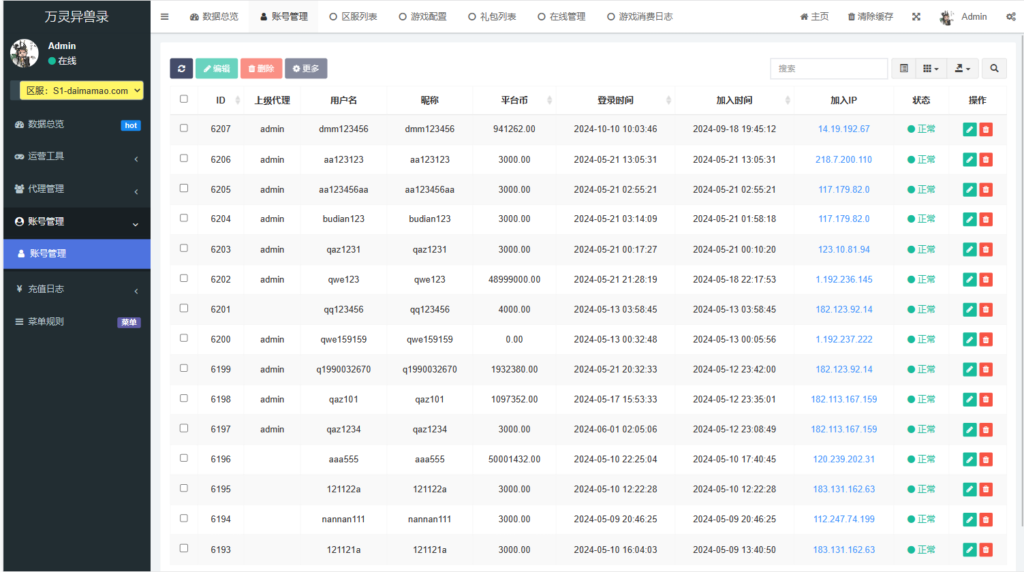This screenshot has height=572, width=1024.
Task: Edit row 6207 with the green pencil
Action: click(970, 129)
